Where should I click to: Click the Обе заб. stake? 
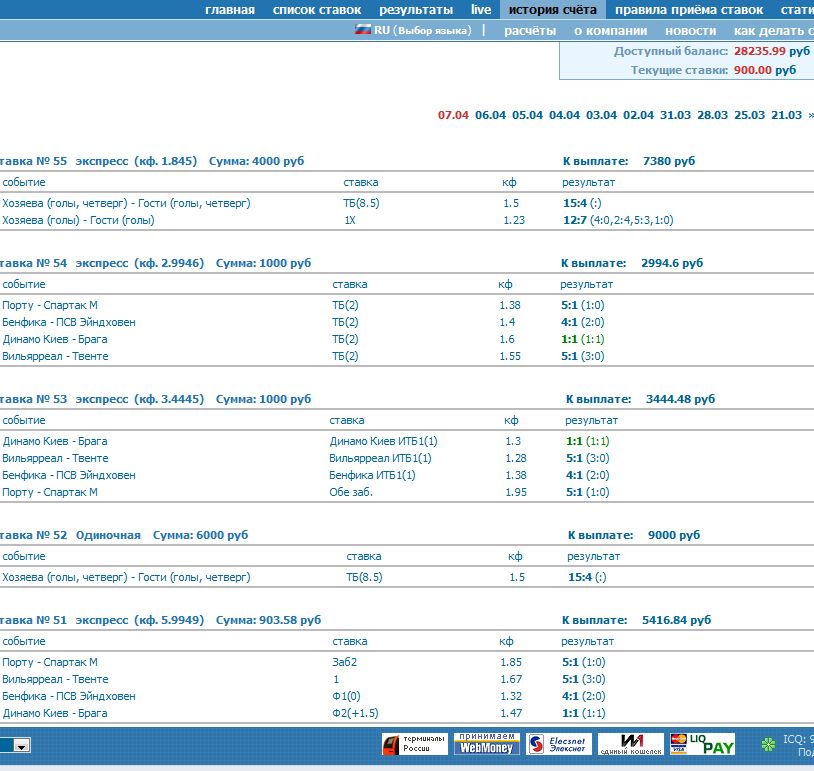(x=351, y=492)
